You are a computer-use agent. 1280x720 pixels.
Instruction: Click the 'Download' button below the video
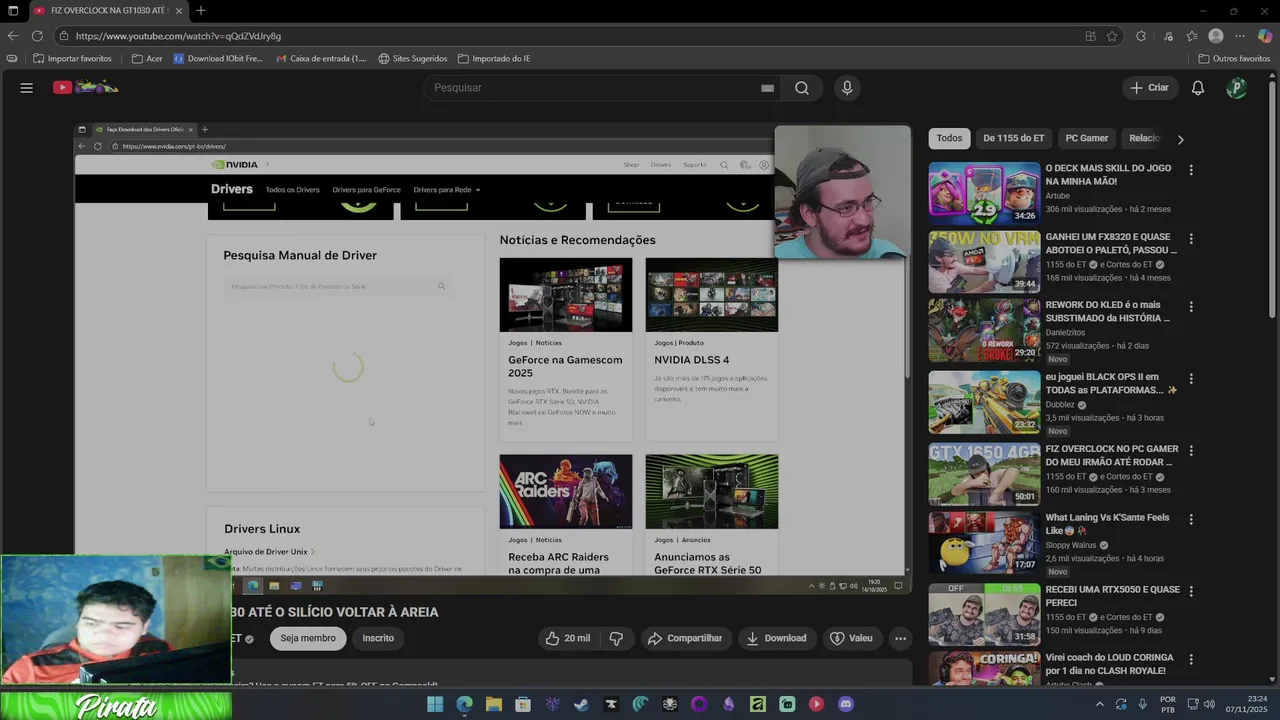pos(776,638)
